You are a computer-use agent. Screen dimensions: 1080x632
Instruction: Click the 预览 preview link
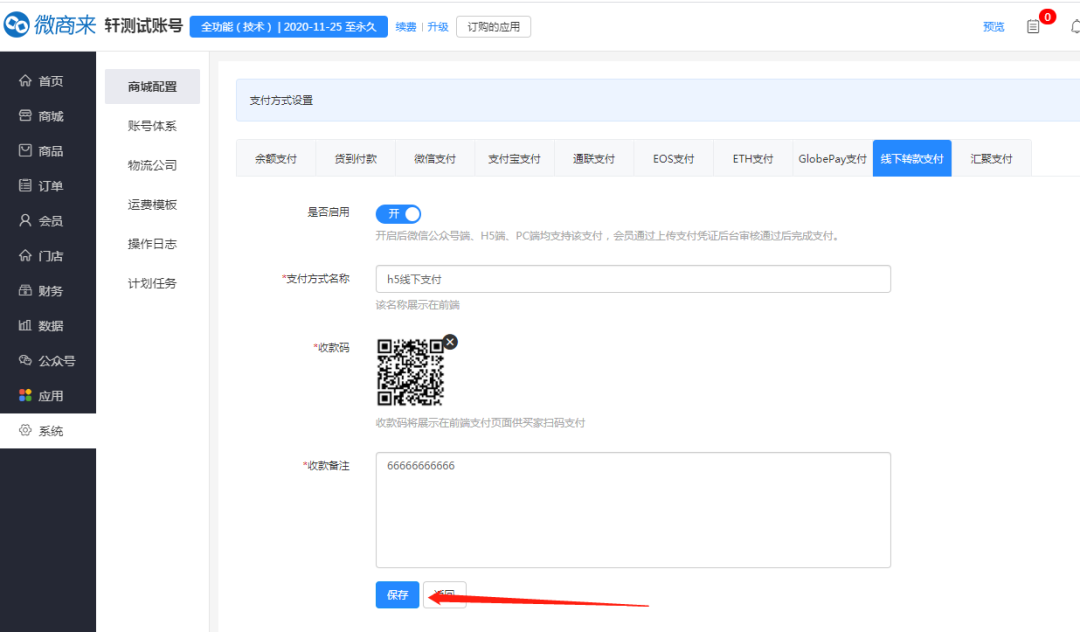[993, 27]
